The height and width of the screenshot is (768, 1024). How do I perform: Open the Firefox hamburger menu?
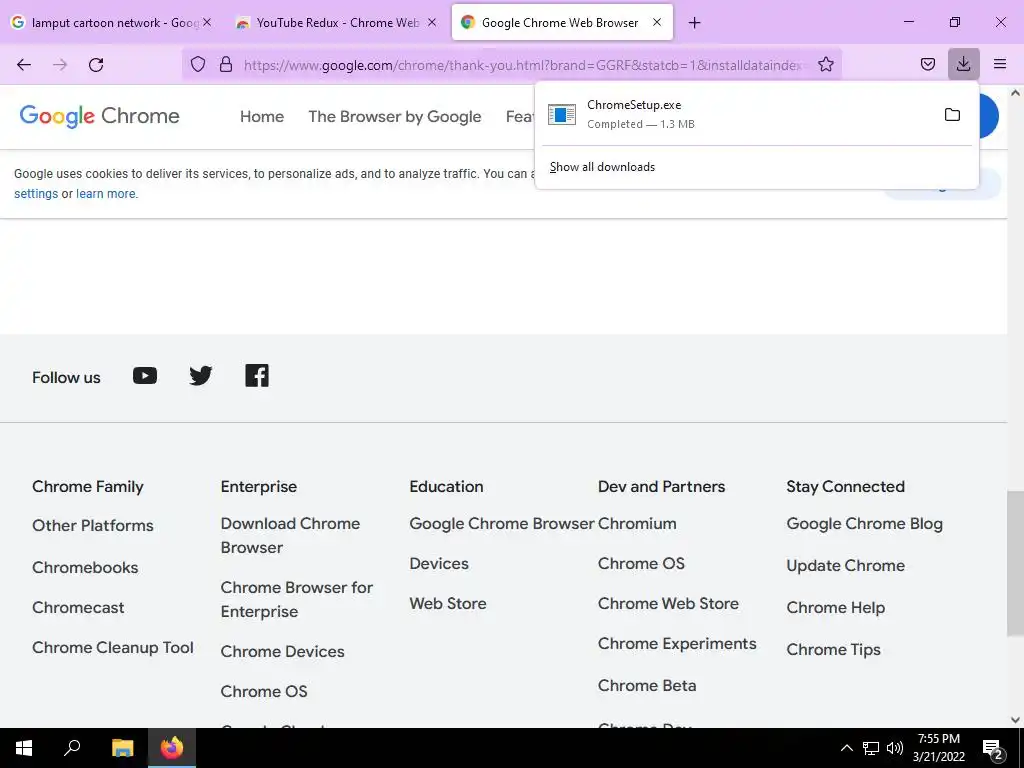click(1000, 64)
